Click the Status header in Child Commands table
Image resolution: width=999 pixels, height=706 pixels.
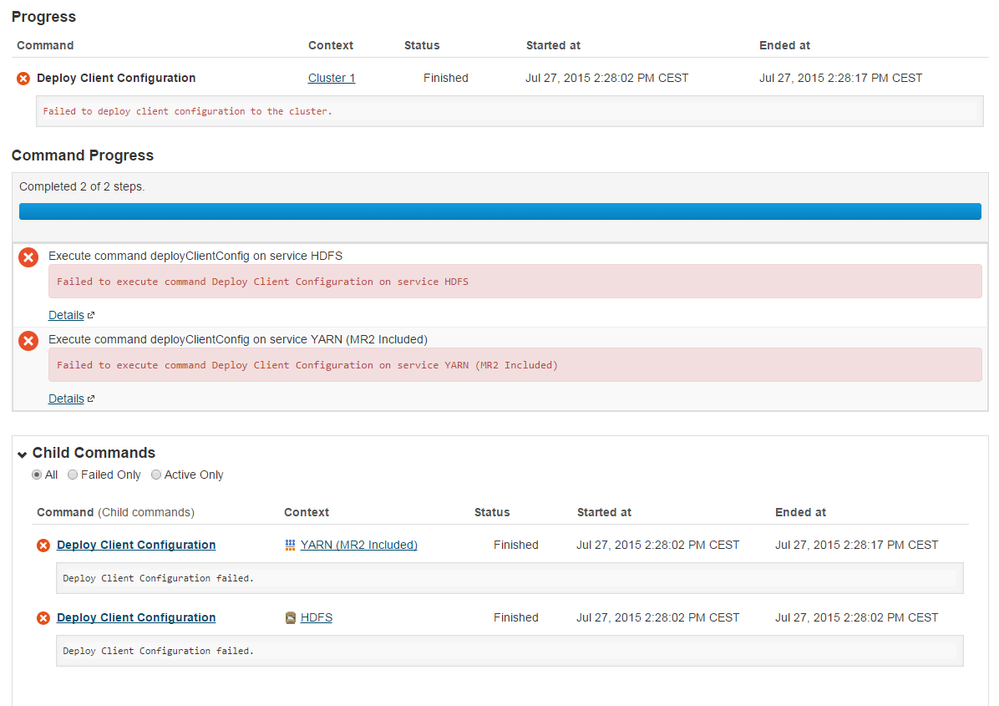492,512
